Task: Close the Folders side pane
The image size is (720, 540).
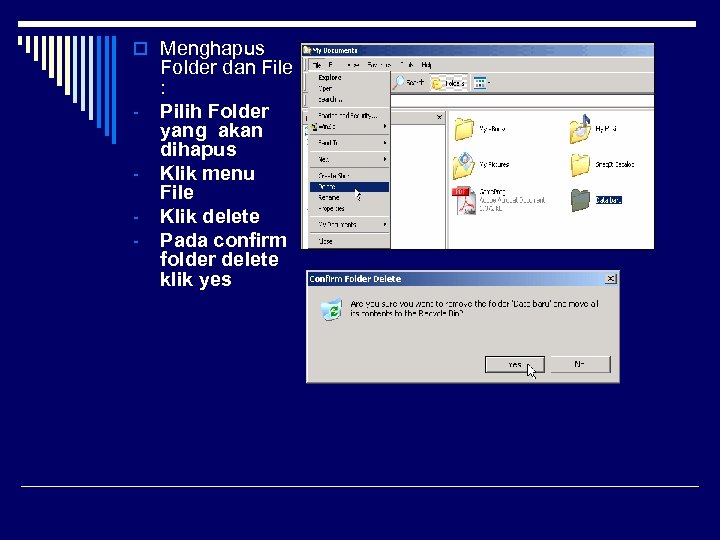Action: coord(439,117)
